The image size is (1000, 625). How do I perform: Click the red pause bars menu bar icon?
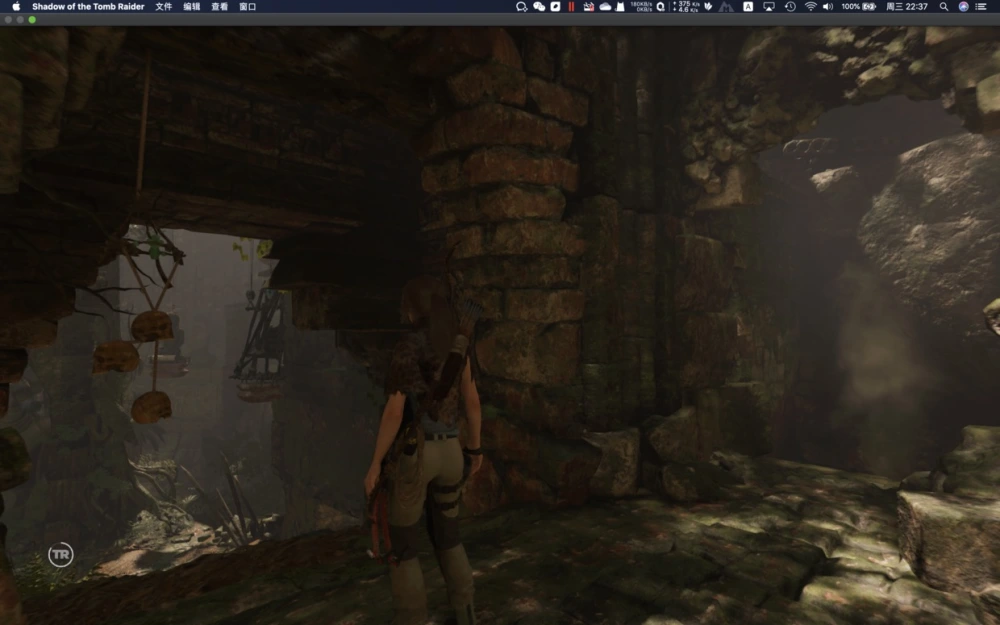tap(571, 6)
